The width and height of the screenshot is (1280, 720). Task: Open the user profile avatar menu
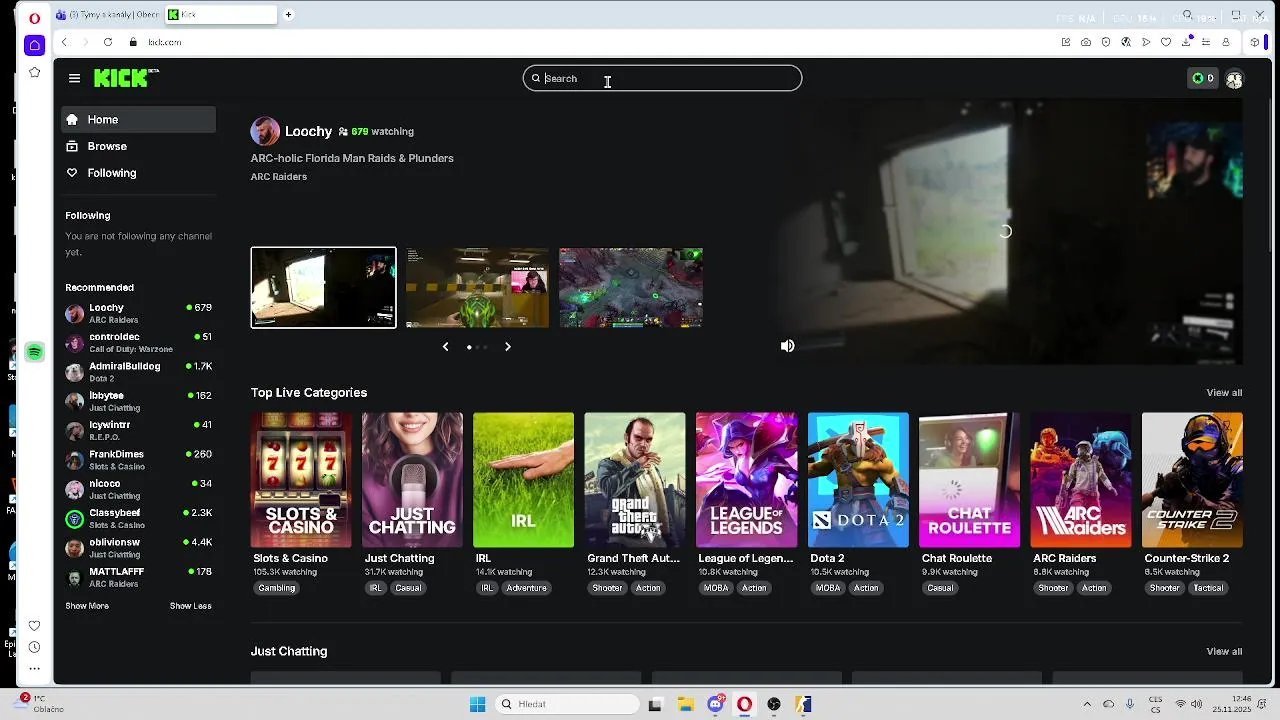point(1234,79)
